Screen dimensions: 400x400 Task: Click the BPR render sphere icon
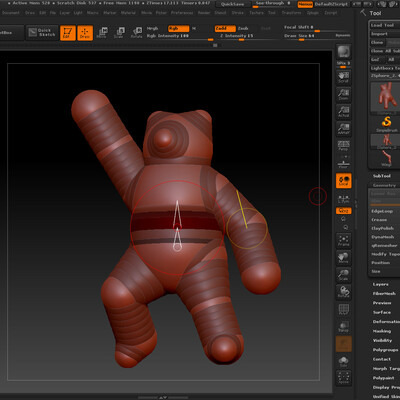[343, 52]
